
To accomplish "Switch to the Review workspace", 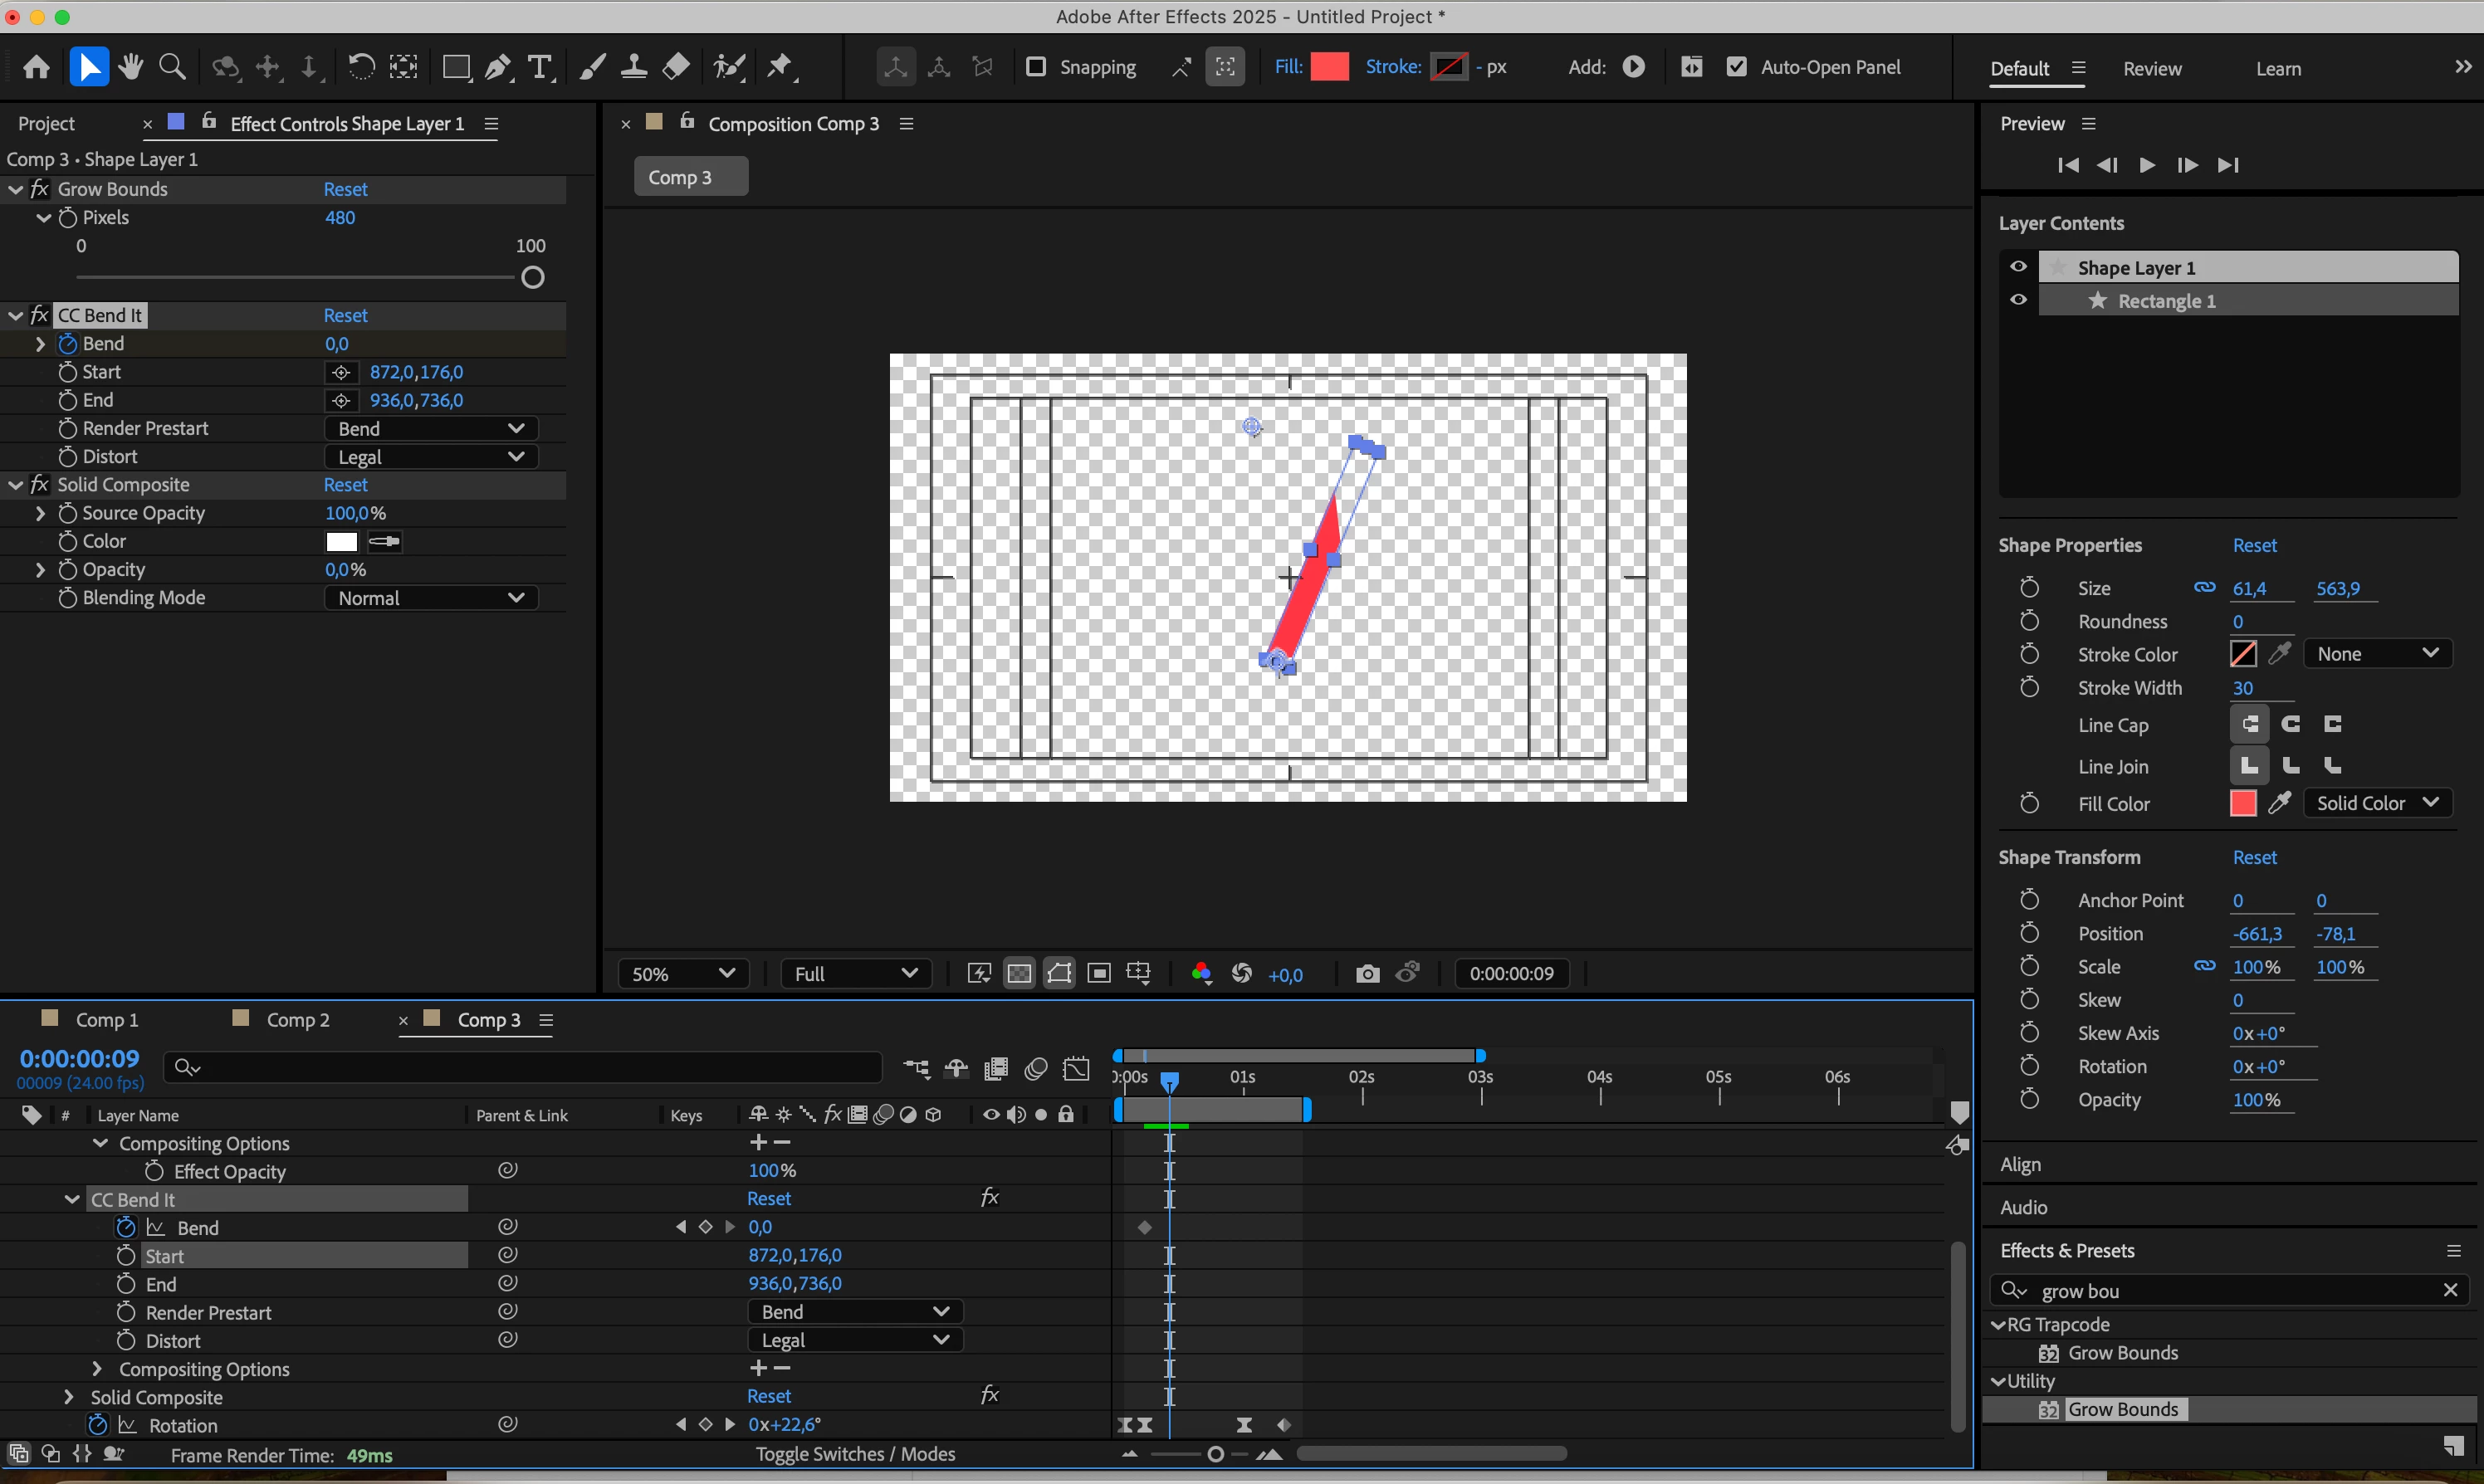I will point(2152,68).
